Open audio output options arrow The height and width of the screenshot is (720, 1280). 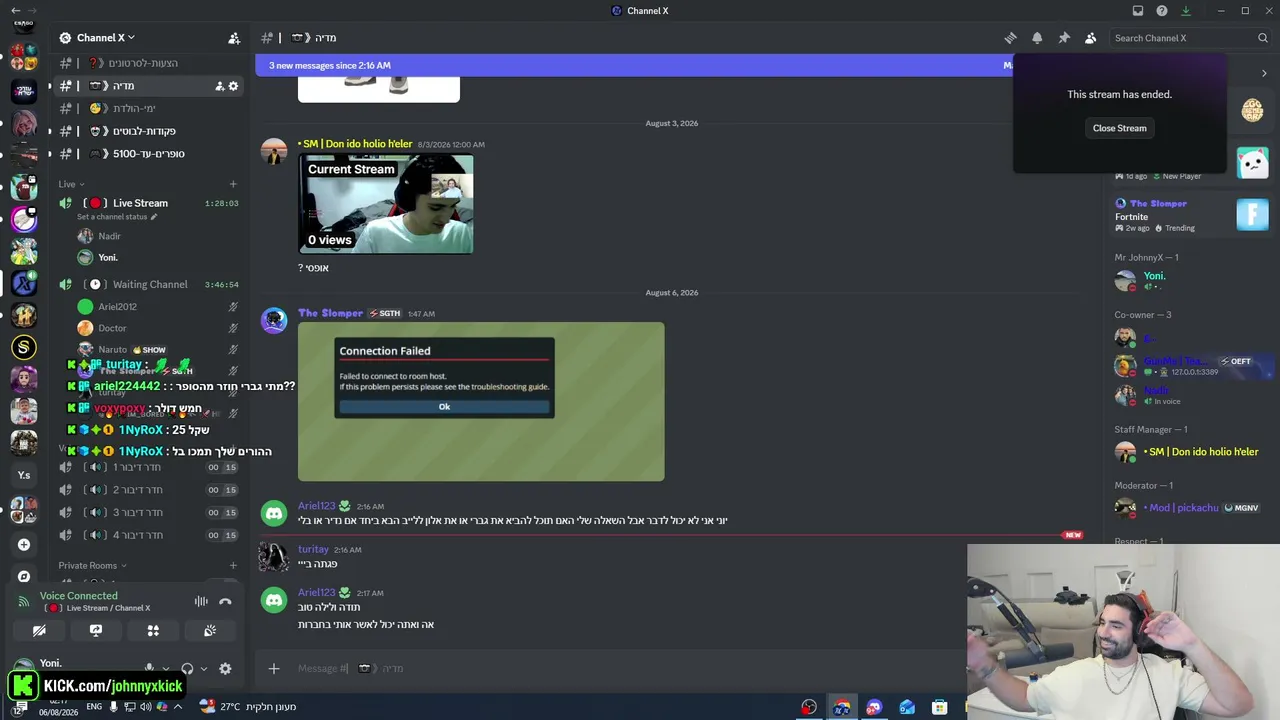click(x=203, y=669)
